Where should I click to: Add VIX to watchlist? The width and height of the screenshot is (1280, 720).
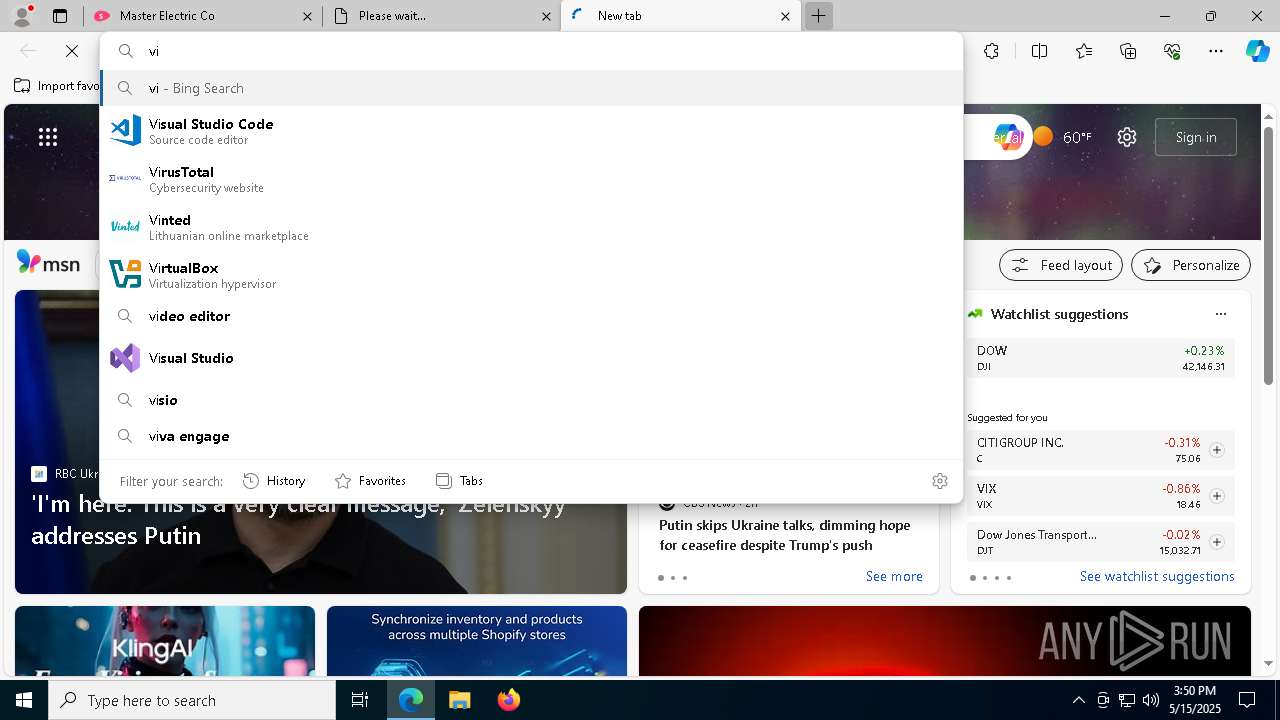point(1216,496)
